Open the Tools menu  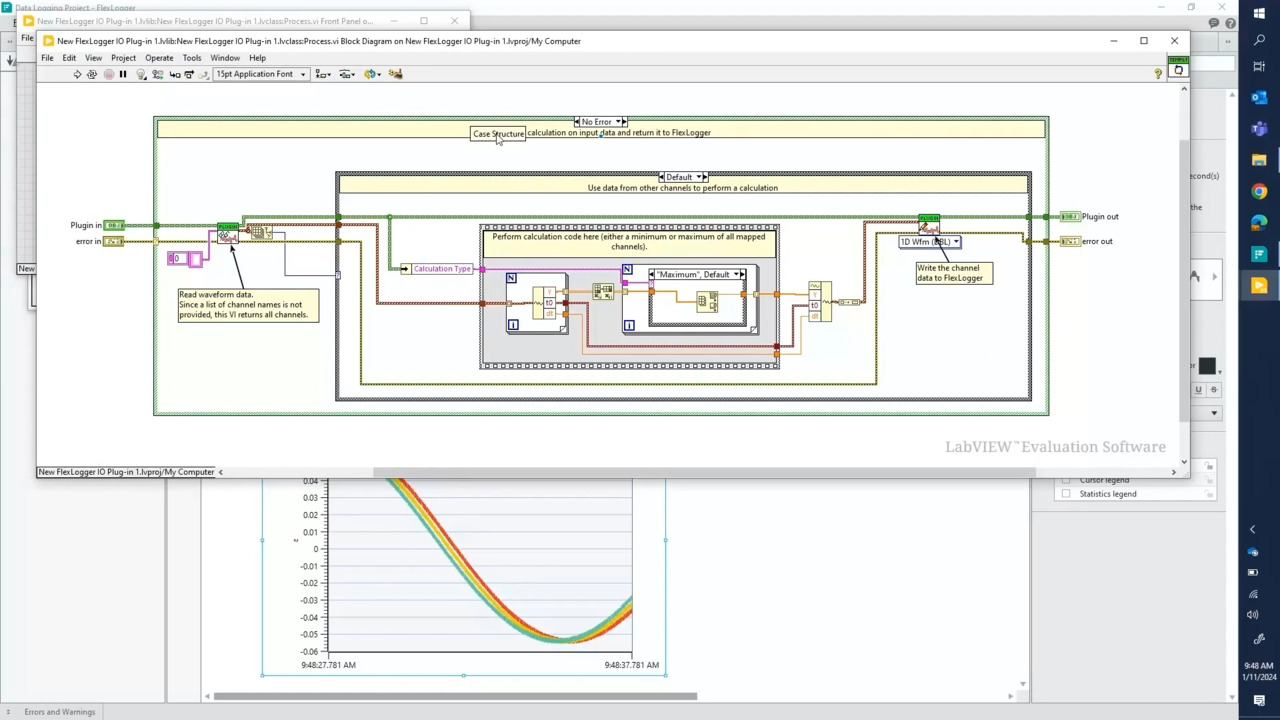pyautogui.click(x=191, y=58)
